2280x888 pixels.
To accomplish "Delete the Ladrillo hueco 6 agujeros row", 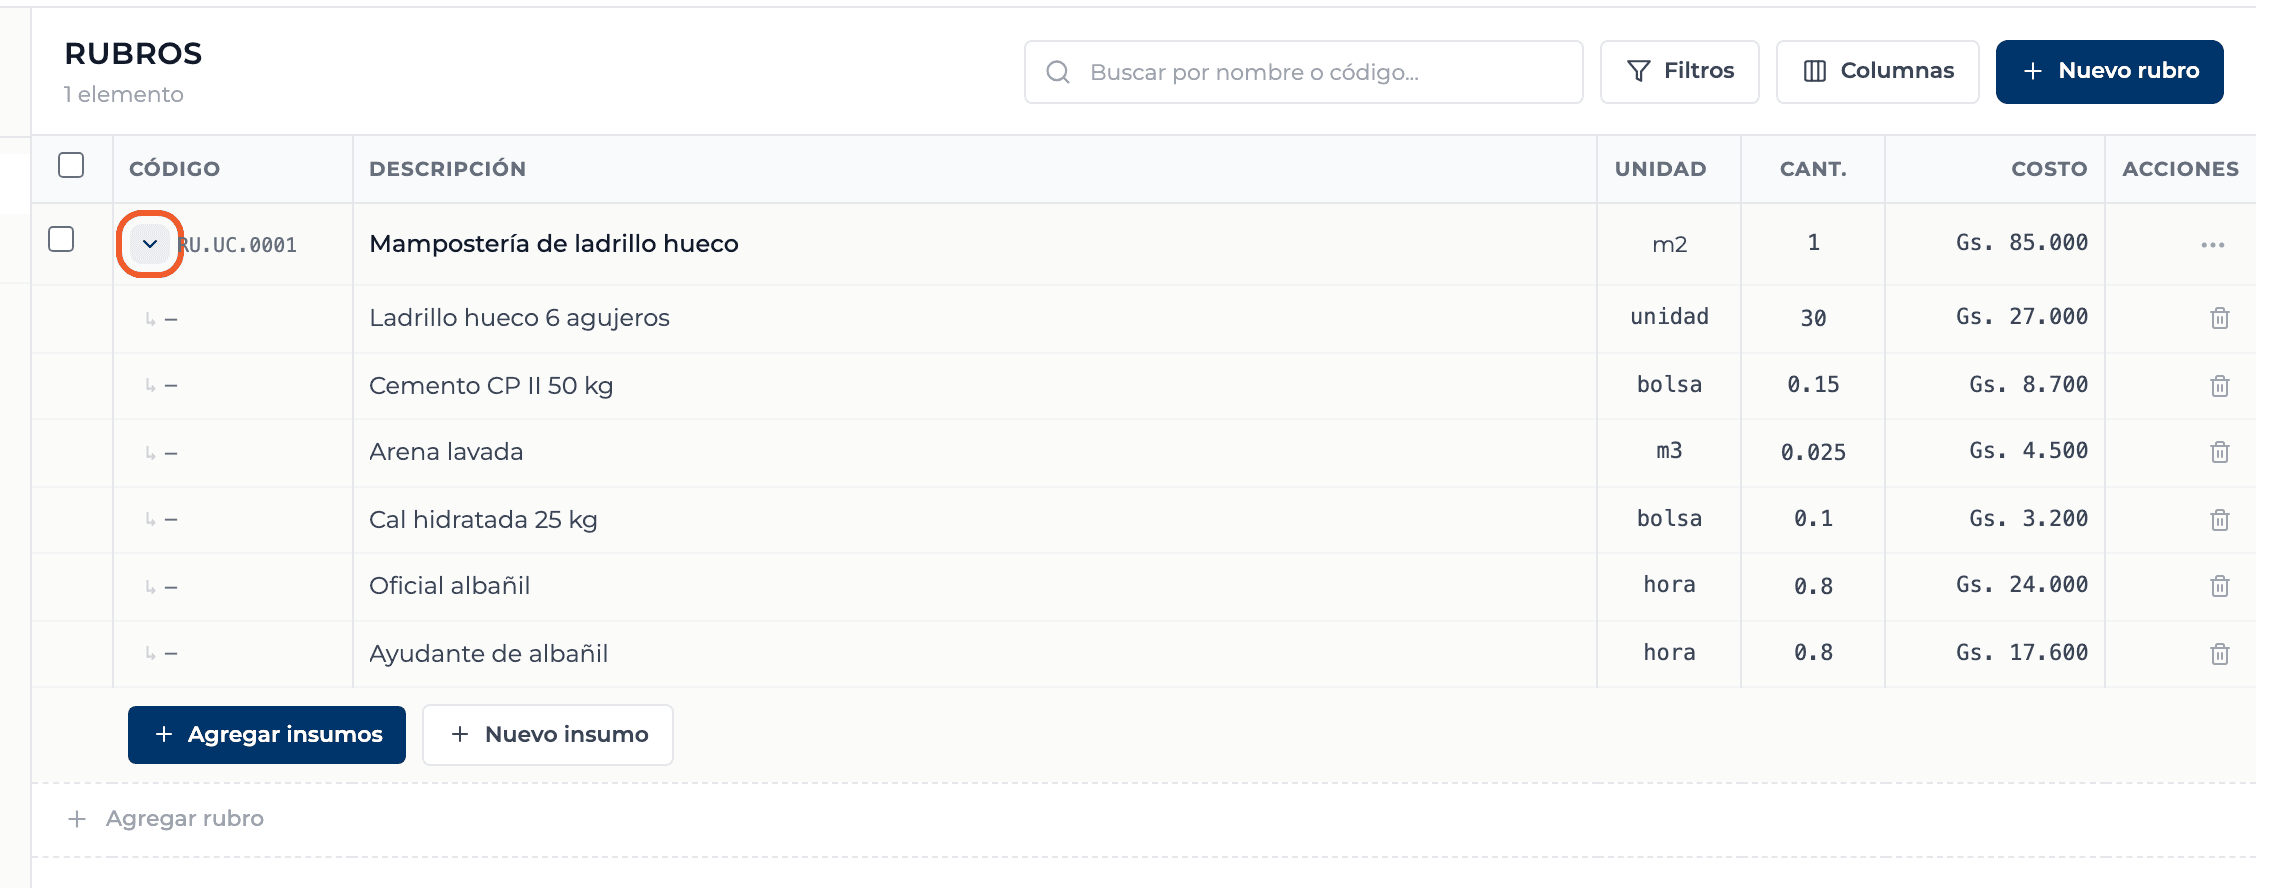I will click(2219, 318).
